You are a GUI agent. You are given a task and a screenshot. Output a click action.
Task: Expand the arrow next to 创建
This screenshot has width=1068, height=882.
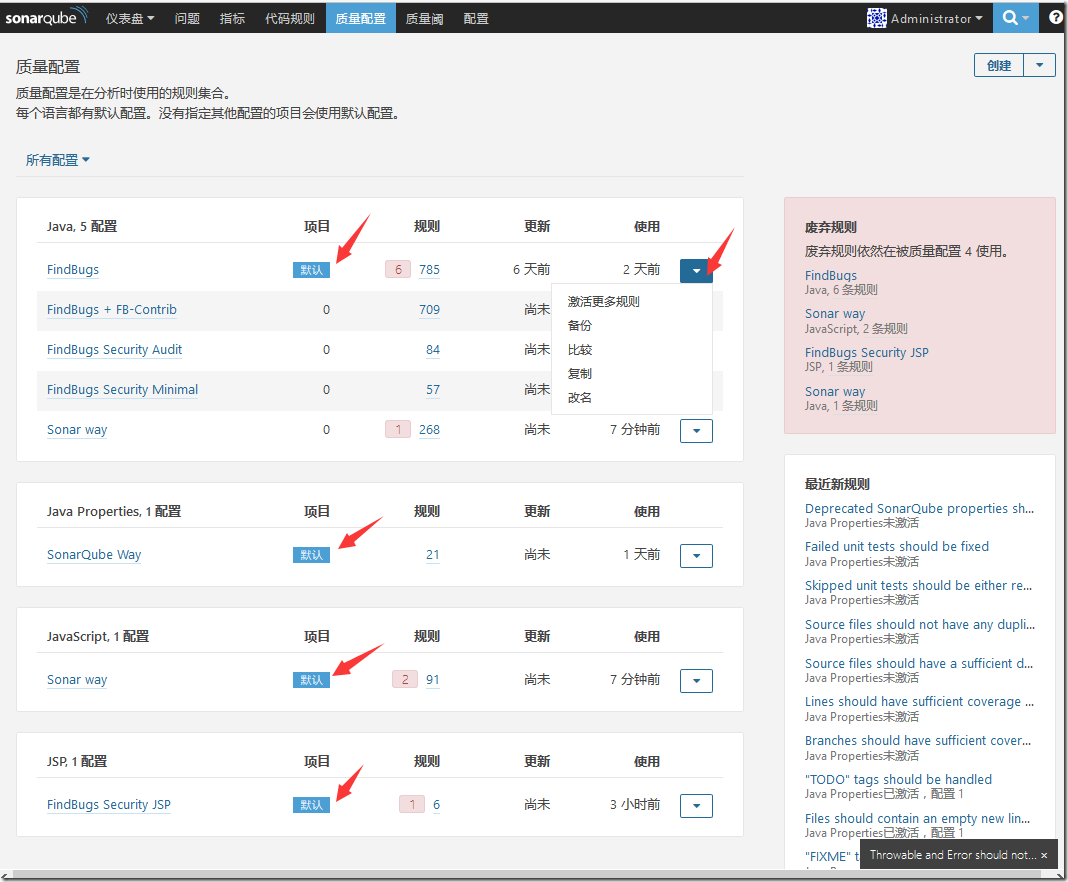pos(1039,65)
